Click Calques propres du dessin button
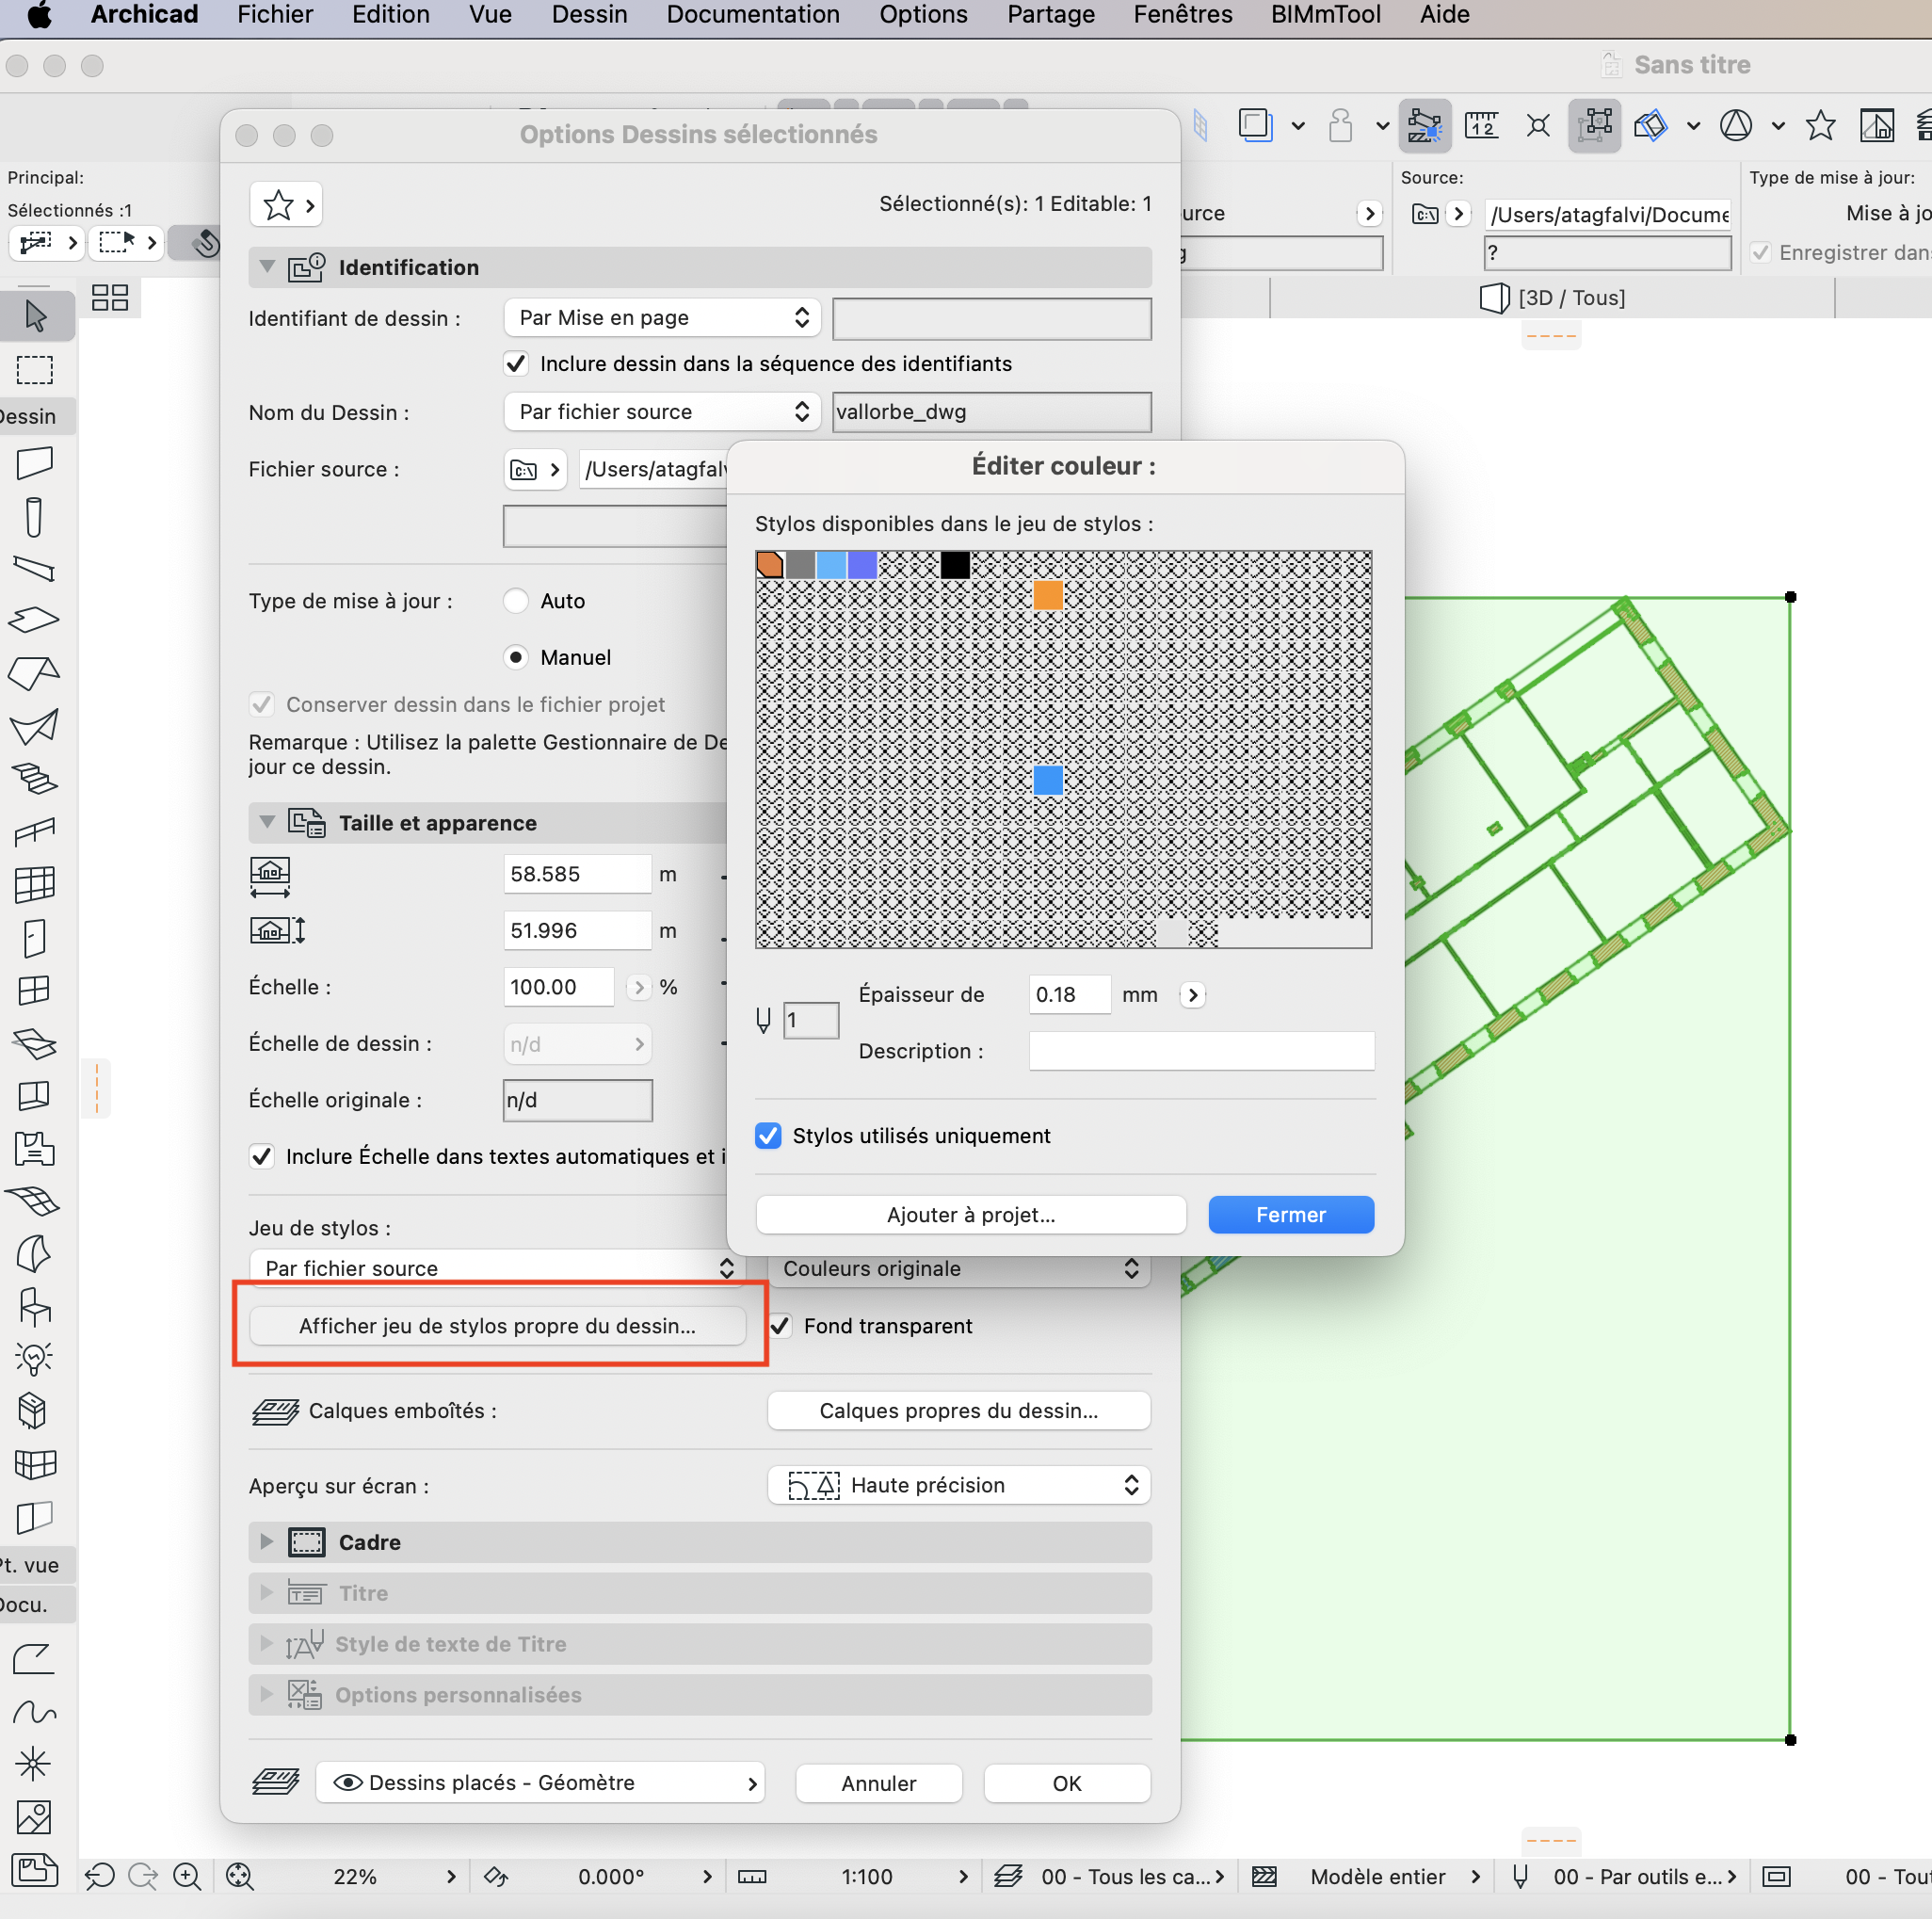The height and width of the screenshot is (1919, 1932). click(959, 1411)
